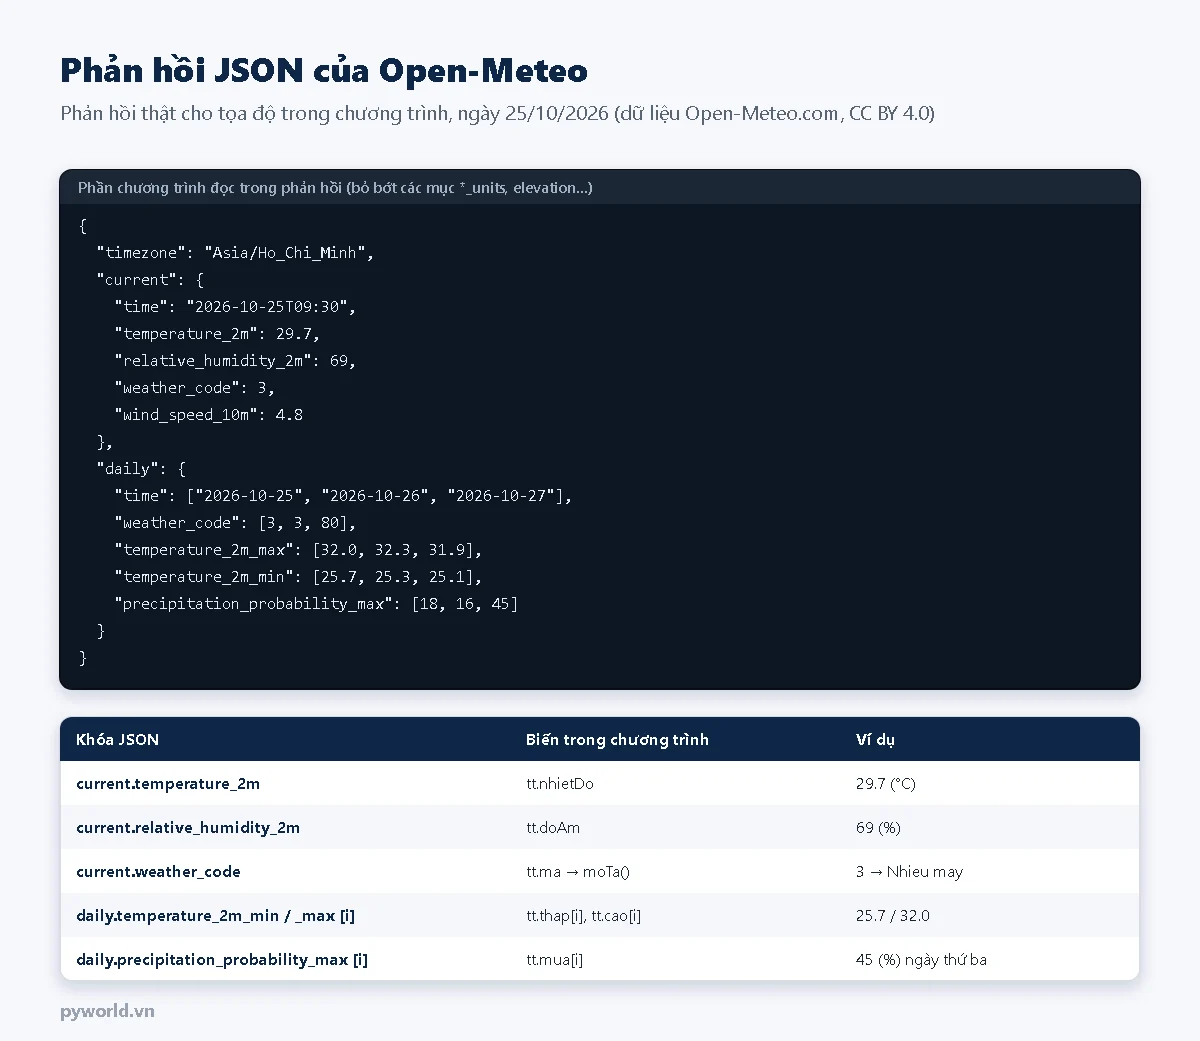Image resolution: width=1200 pixels, height=1041 pixels.
Task: Click the "weather_code": [3, 3, 80] line
Action: (x=235, y=523)
